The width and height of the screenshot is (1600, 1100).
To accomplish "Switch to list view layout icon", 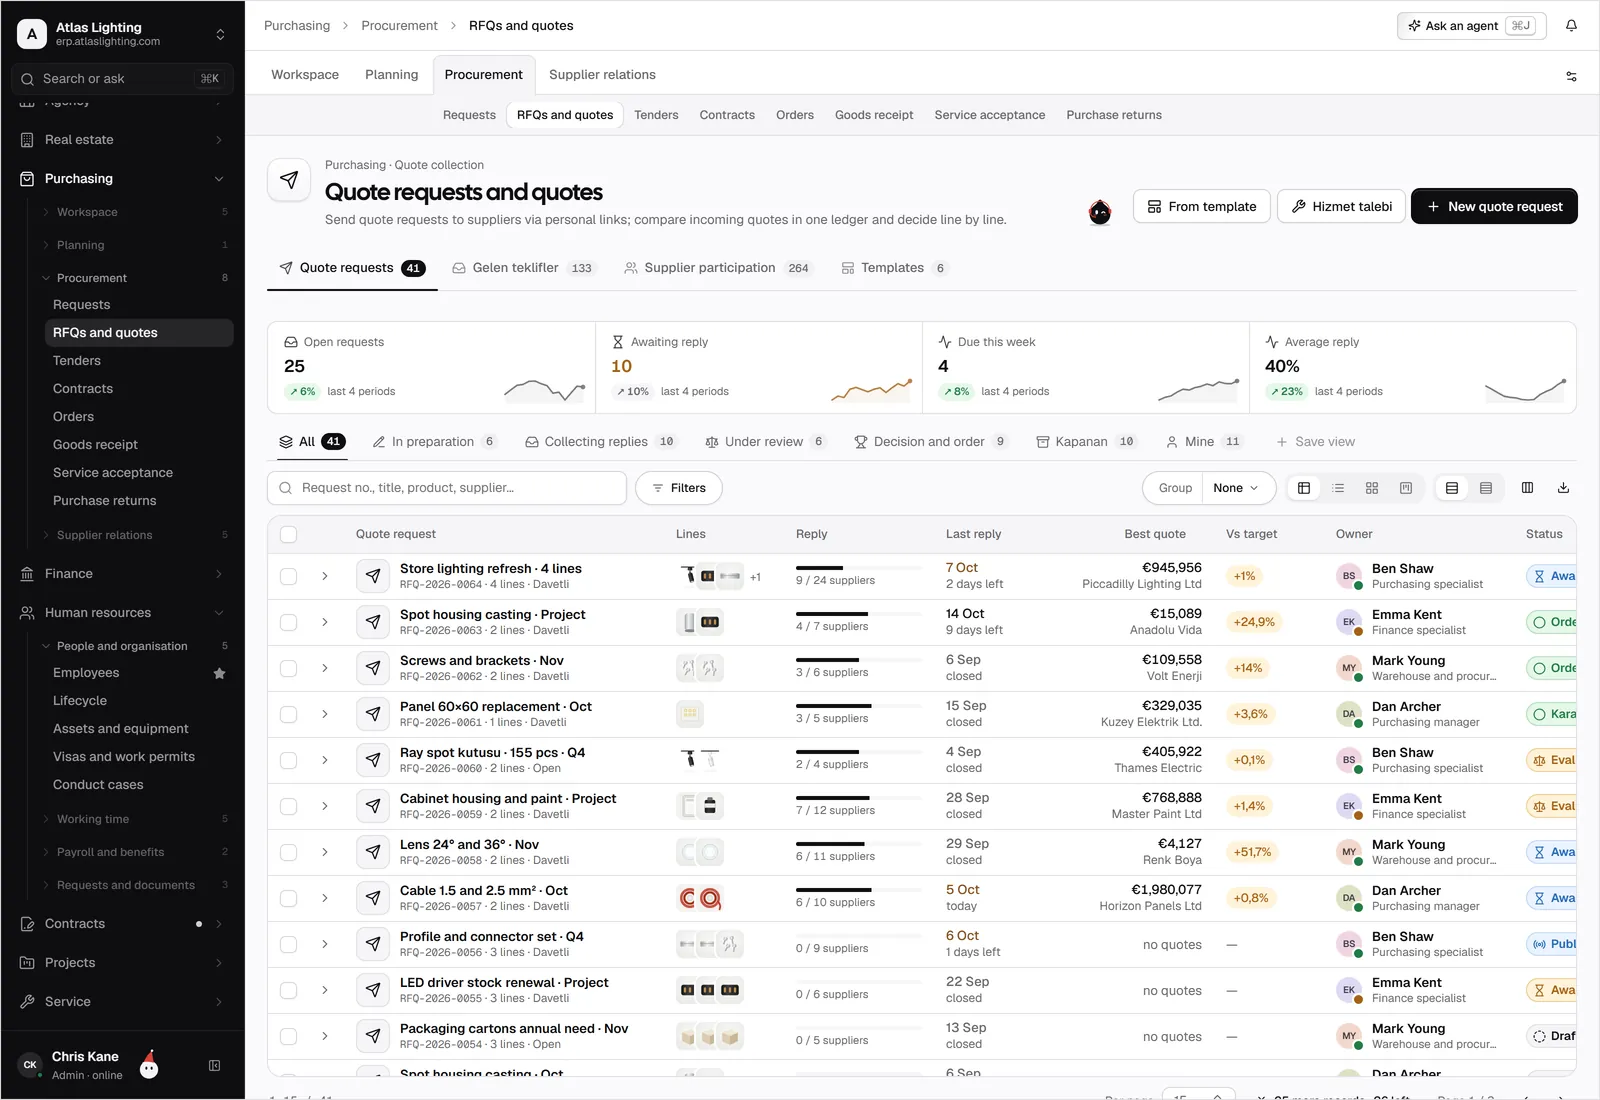I will coord(1338,488).
